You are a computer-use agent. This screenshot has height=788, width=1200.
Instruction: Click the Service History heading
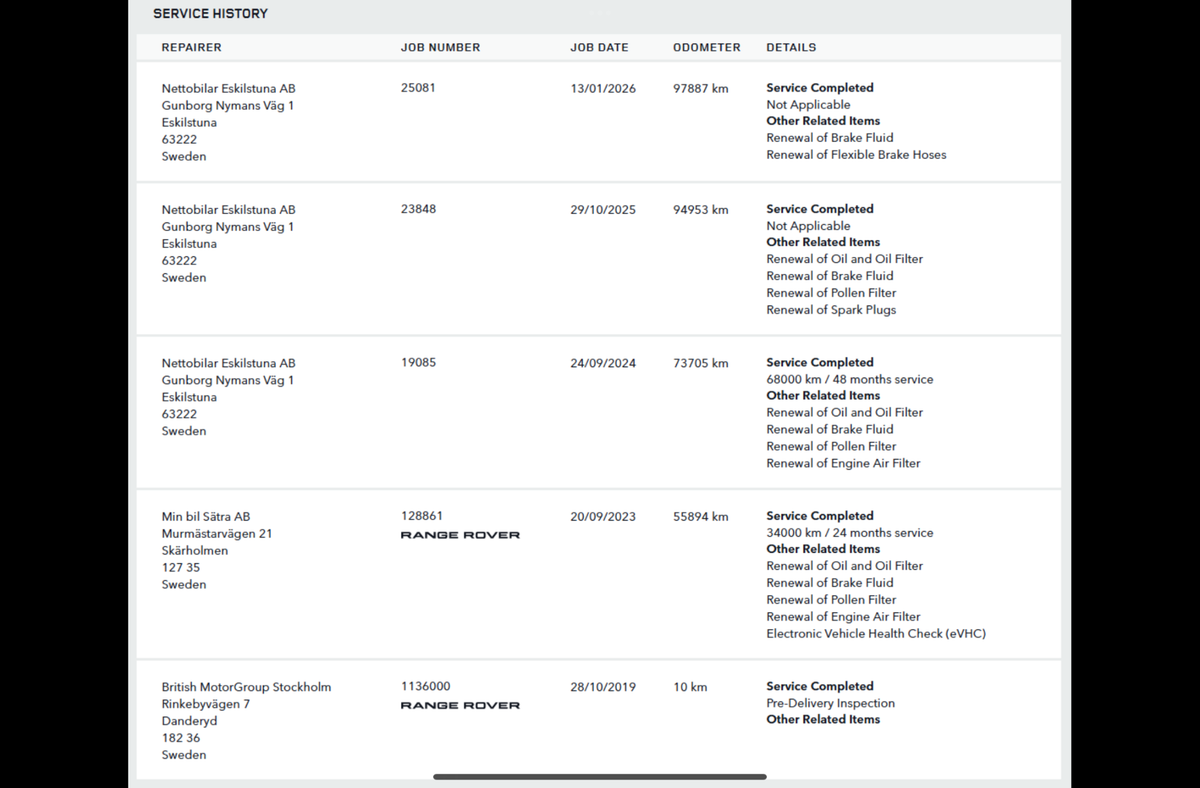click(210, 14)
